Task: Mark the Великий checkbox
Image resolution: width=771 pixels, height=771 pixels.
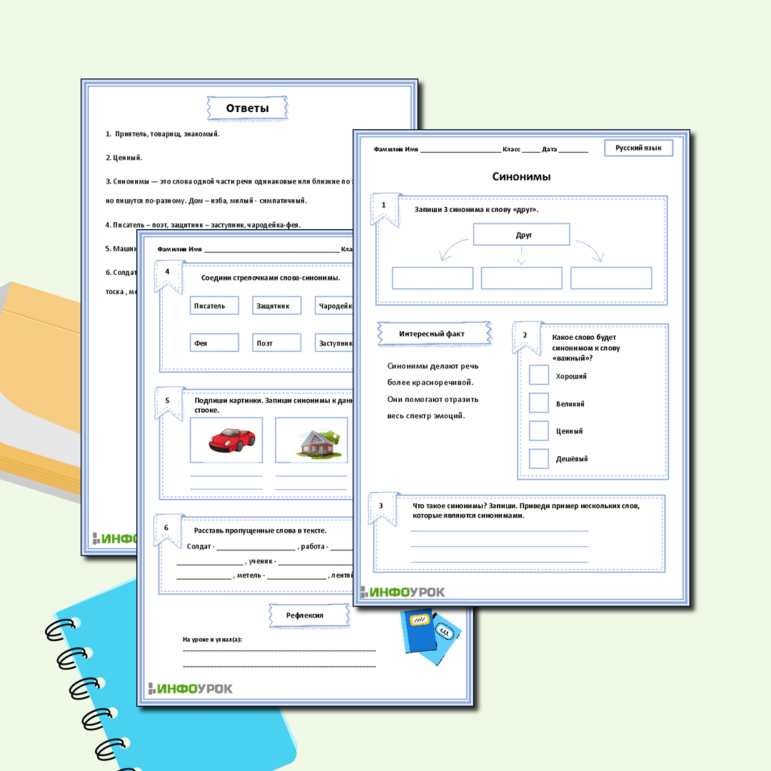Action: pyautogui.click(x=539, y=403)
